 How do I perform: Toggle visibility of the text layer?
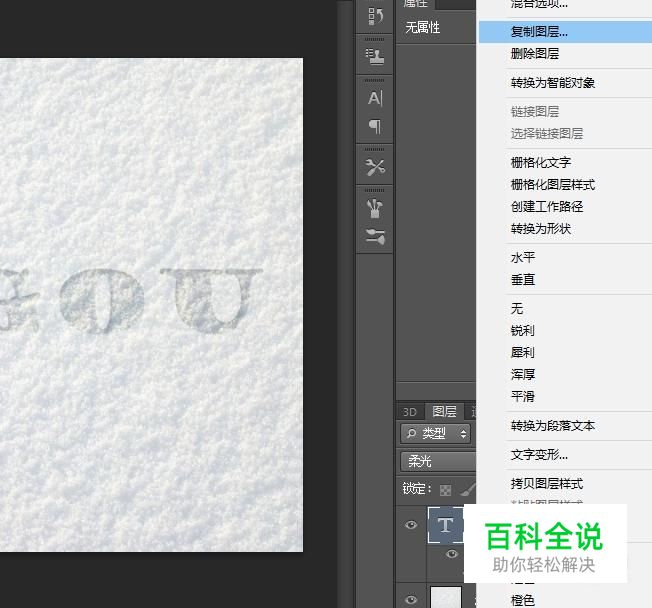point(411,525)
